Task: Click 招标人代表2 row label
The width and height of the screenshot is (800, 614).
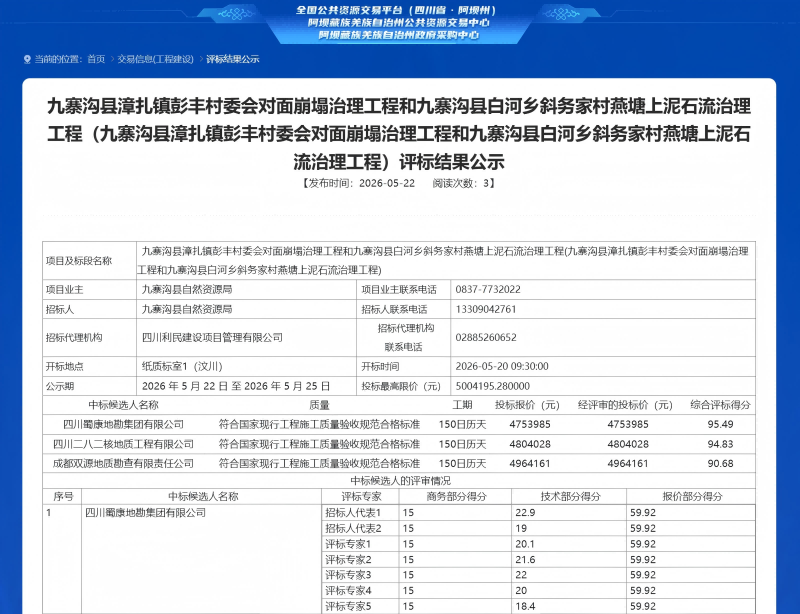Action: (353, 528)
